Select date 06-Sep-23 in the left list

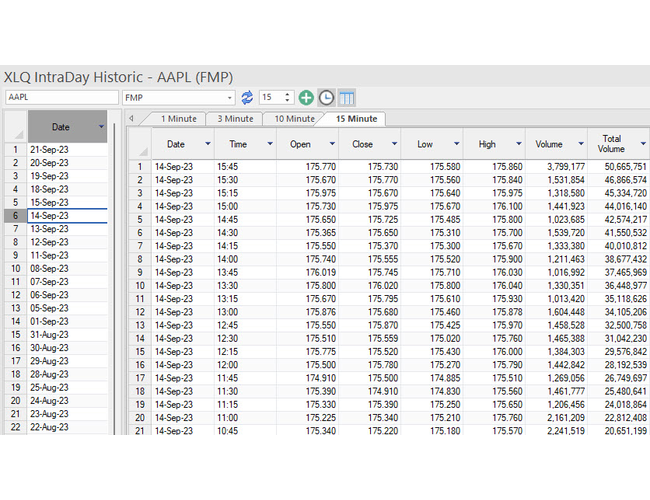(67, 295)
